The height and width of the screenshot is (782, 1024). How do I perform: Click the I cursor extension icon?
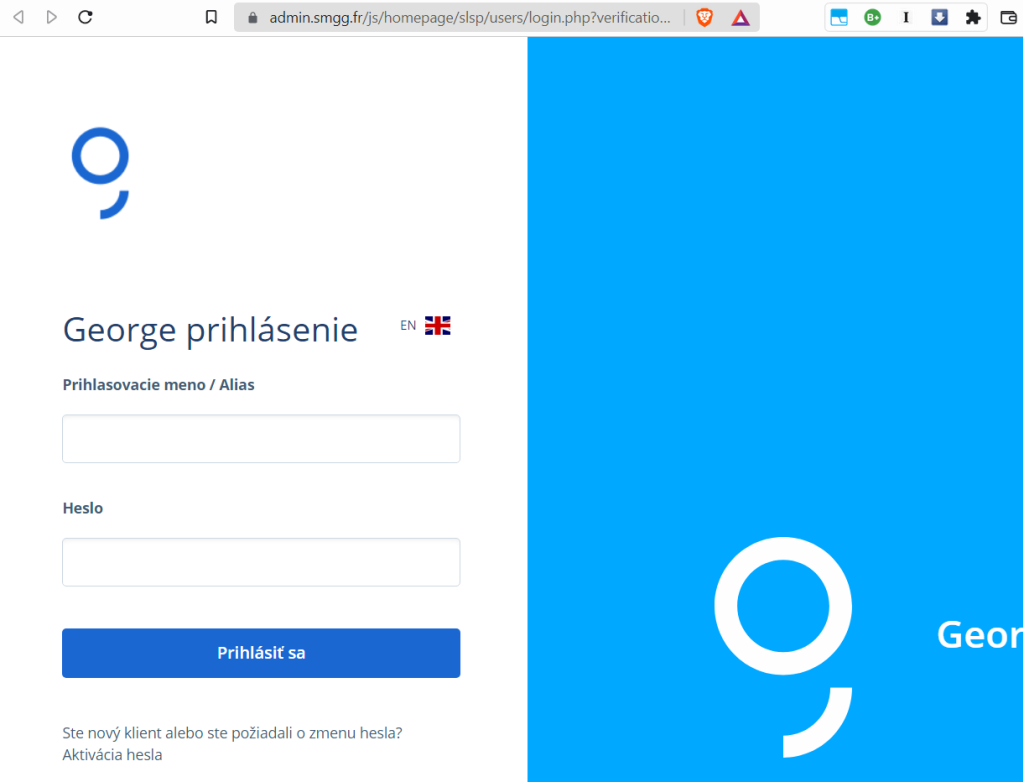click(906, 18)
